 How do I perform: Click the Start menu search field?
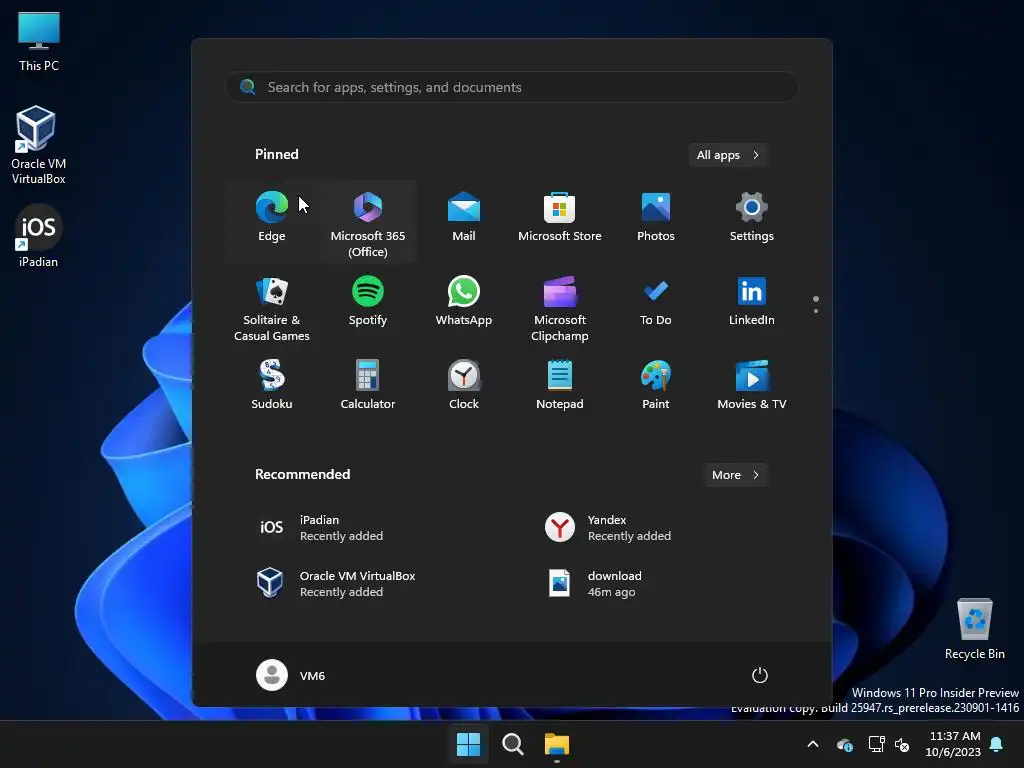(512, 87)
